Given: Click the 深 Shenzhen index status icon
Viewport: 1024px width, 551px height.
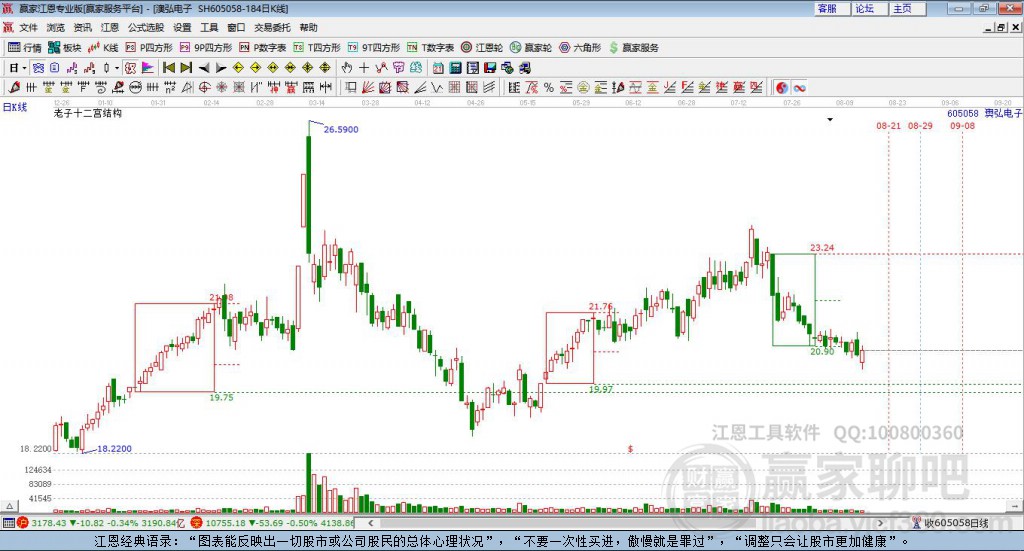Looking at the screenshot, I should tap(197, 523).
